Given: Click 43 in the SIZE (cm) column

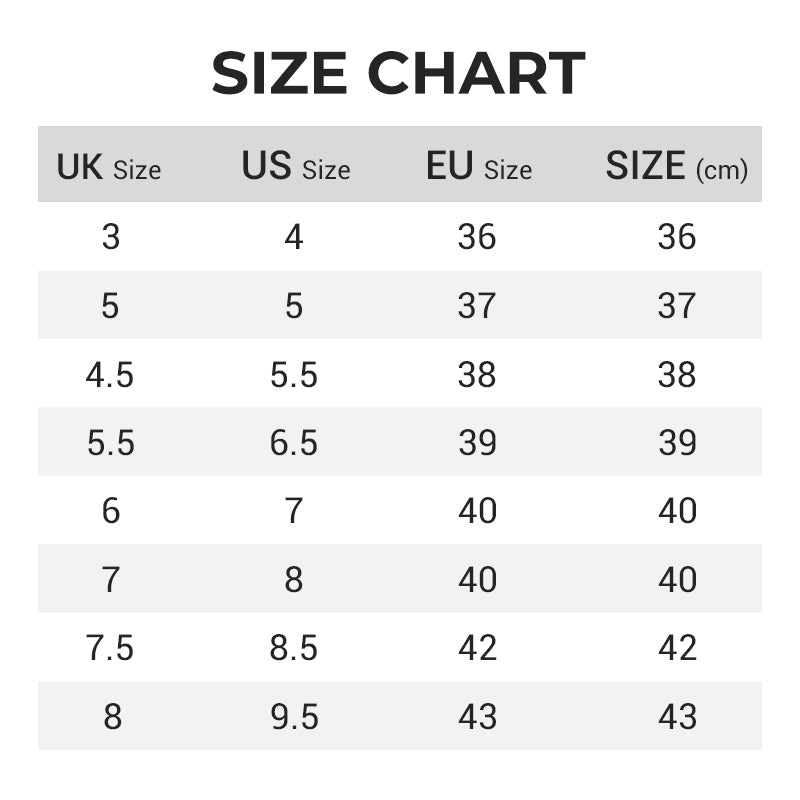Looking at the screenshot, I should click(677, 717).
